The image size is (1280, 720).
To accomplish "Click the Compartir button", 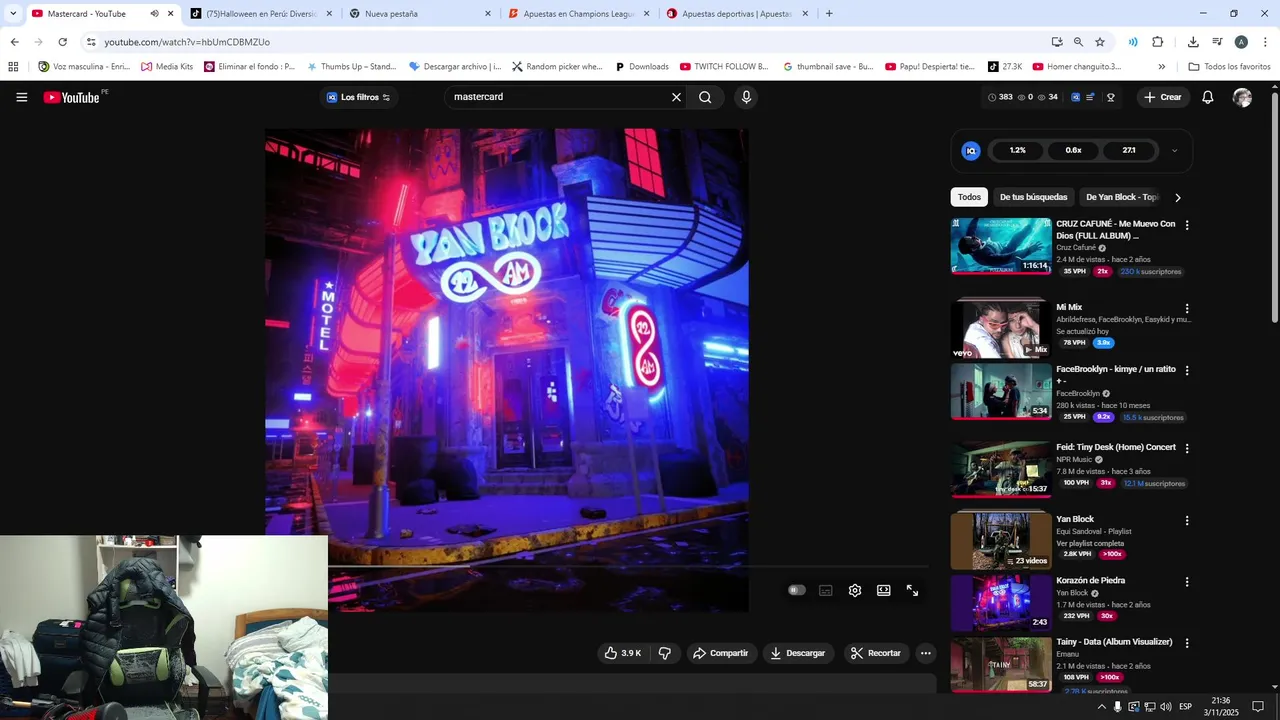I will pos(720,653).
